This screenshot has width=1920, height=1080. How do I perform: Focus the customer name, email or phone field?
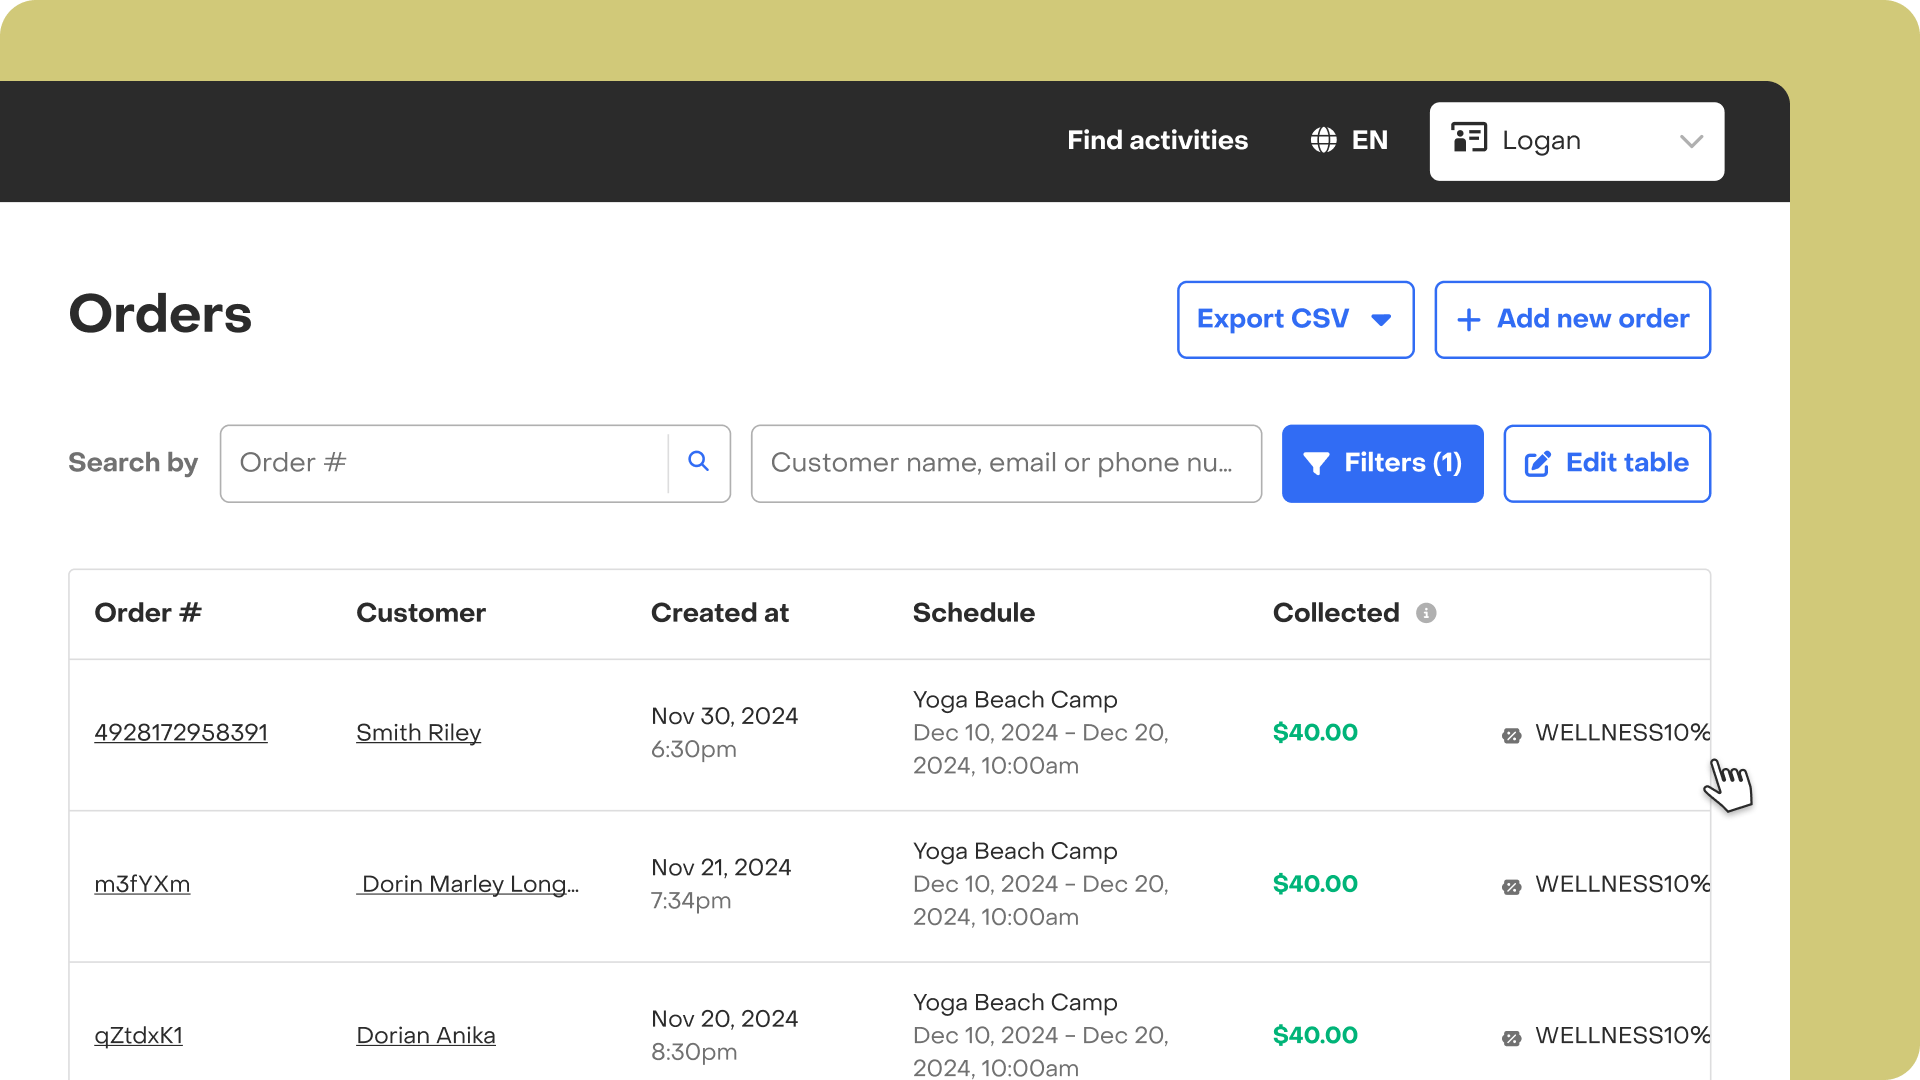tap(1006, 463)
